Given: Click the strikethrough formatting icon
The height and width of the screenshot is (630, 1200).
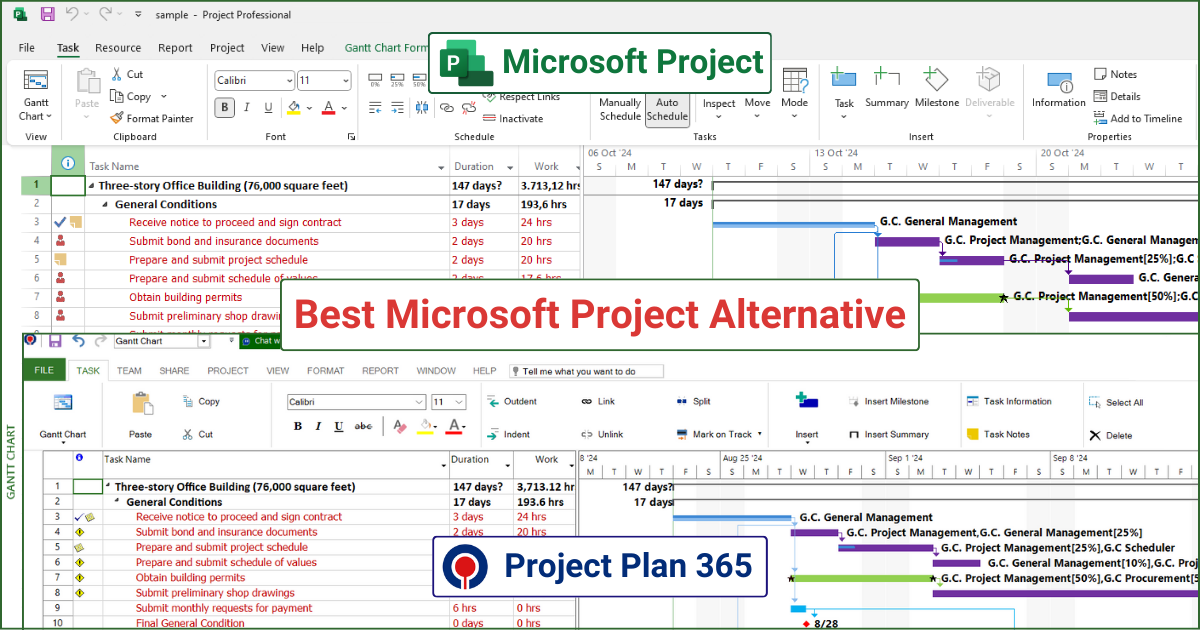Looking at the screenshot, I should pyautogui.click(x=364, y=427).
